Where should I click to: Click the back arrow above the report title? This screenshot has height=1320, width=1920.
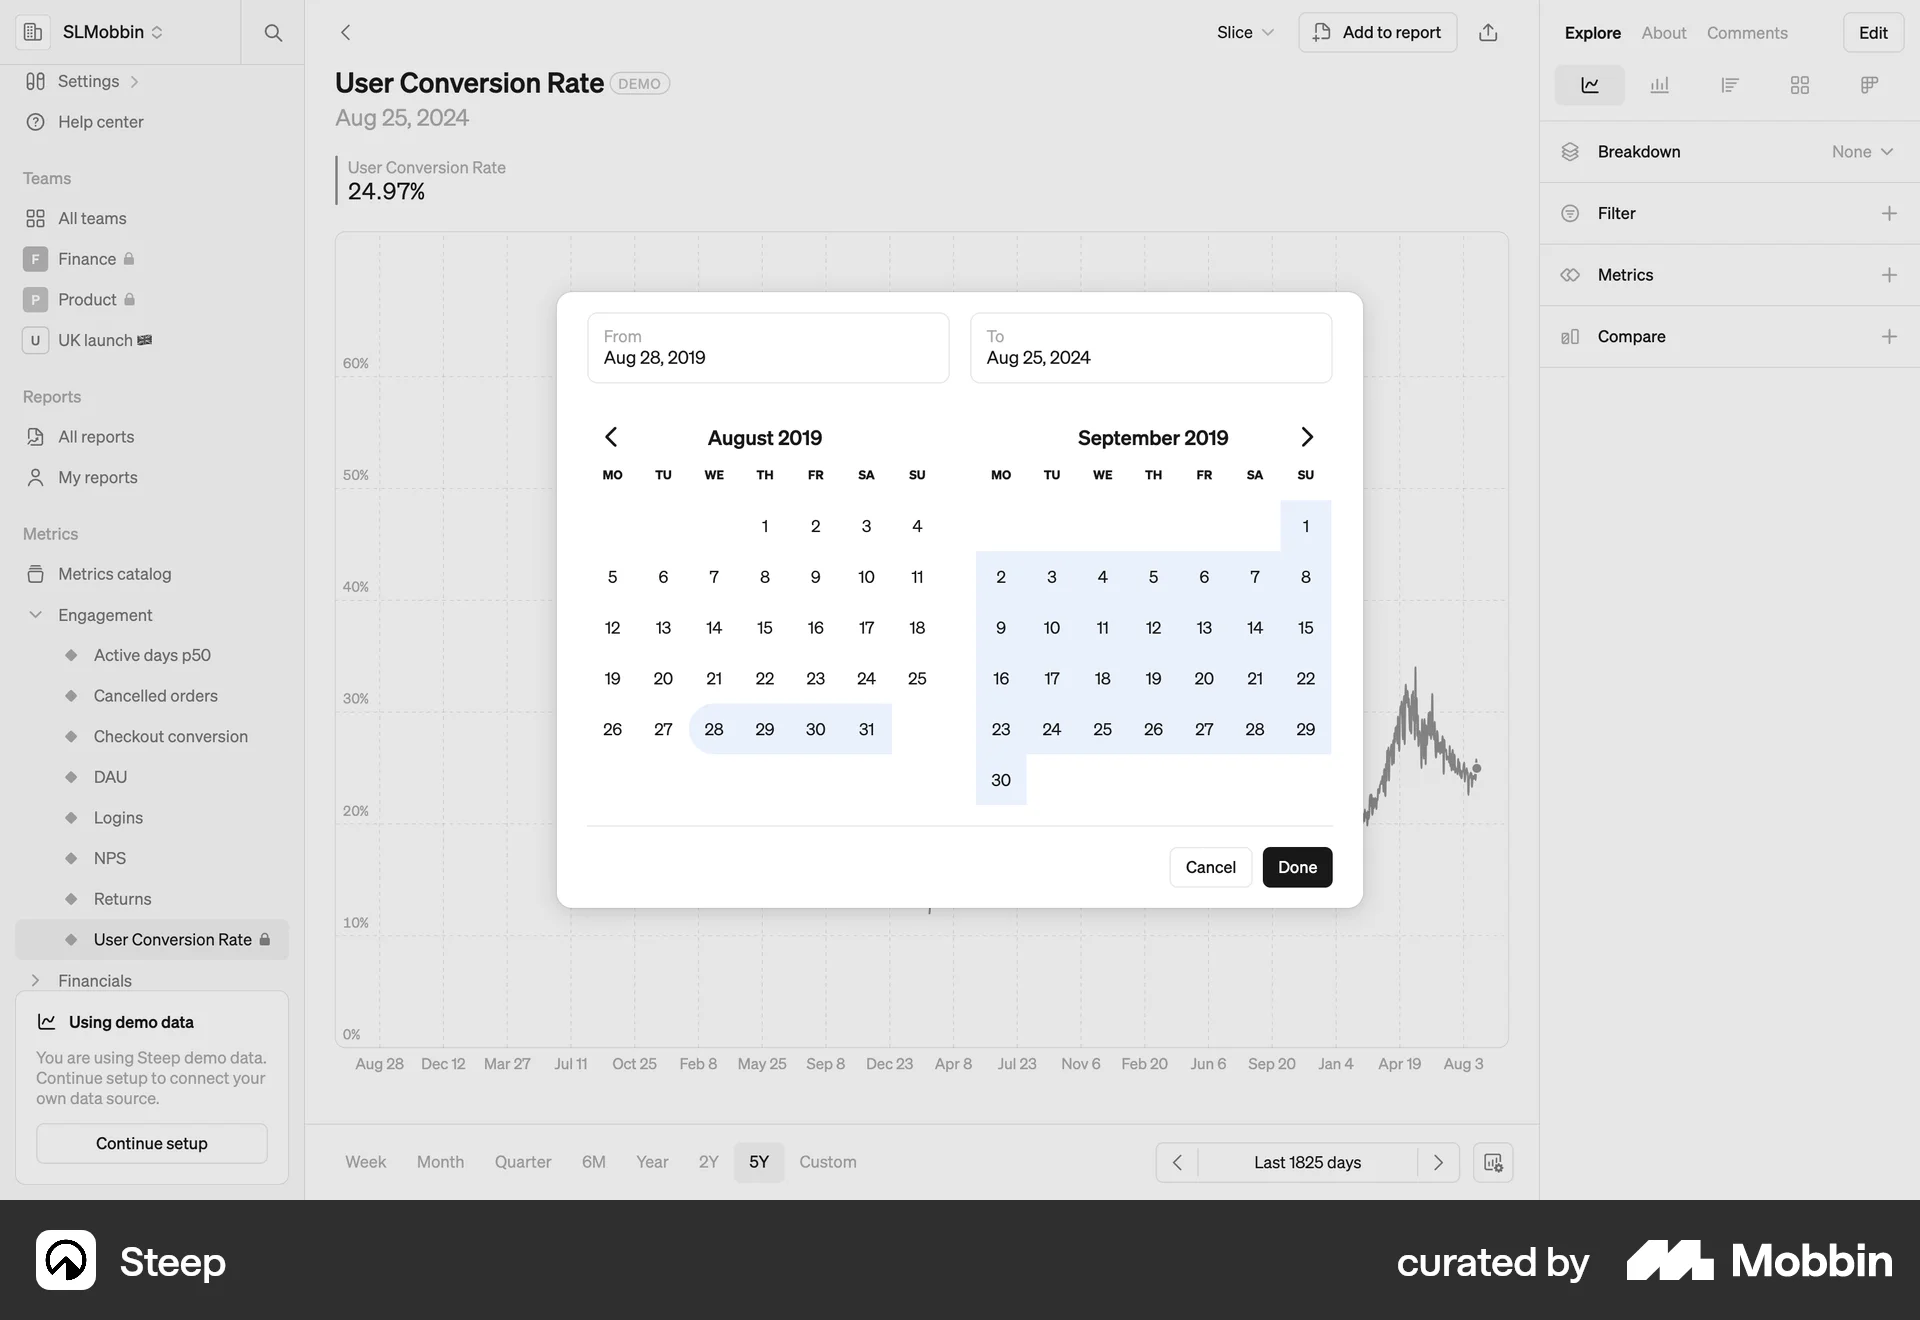coord(345,32)
